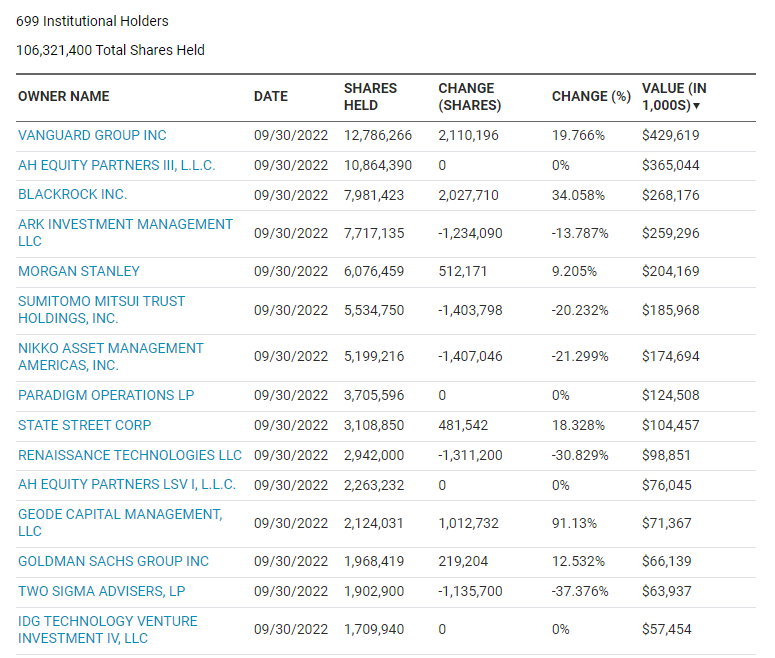Screen dimensions: 775x658
Task: Select the Morgan Stanley owner link
Action: [79, 271]
